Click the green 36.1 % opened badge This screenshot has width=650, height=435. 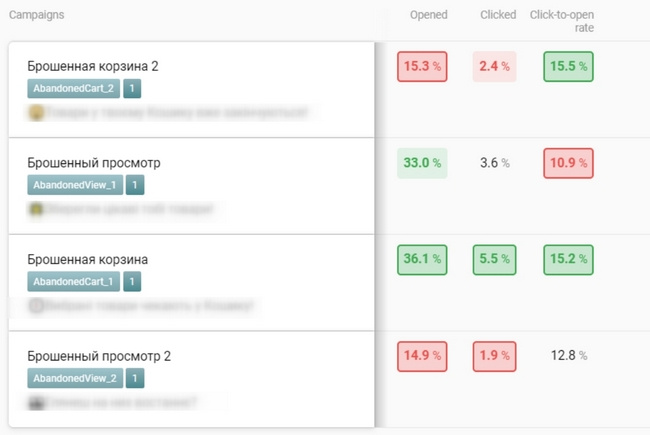tap(422, 260)
